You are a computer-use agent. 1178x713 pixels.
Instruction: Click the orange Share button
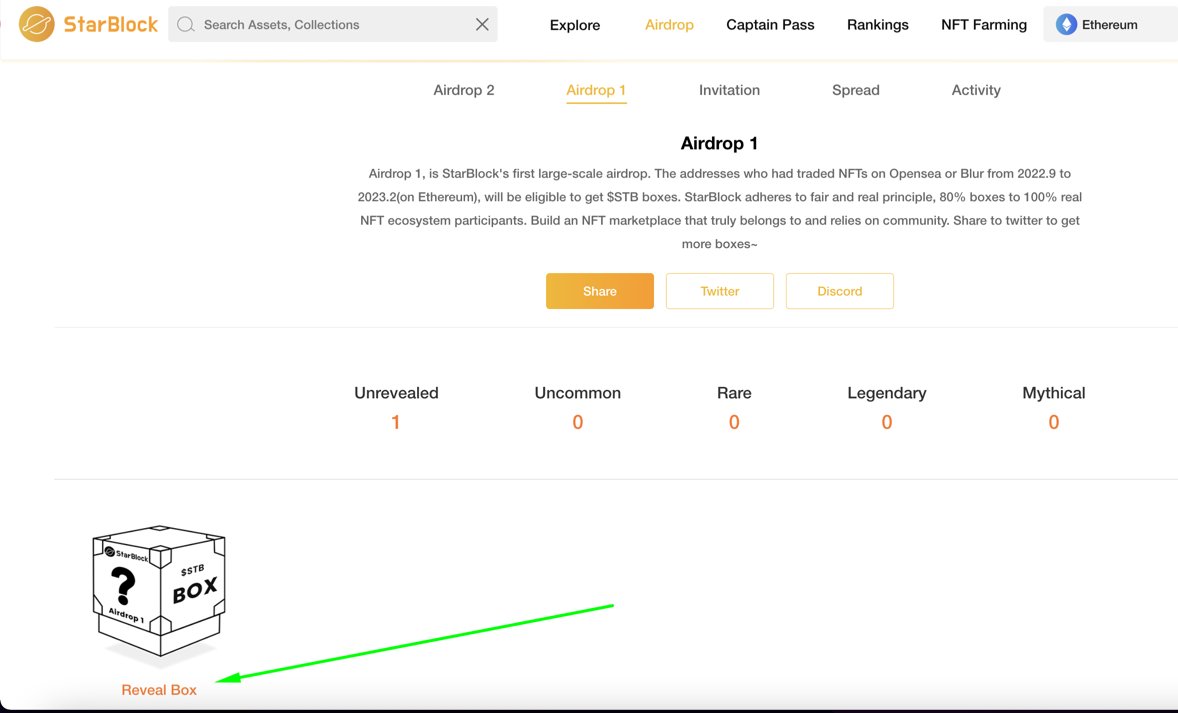[x=599, y=291]
